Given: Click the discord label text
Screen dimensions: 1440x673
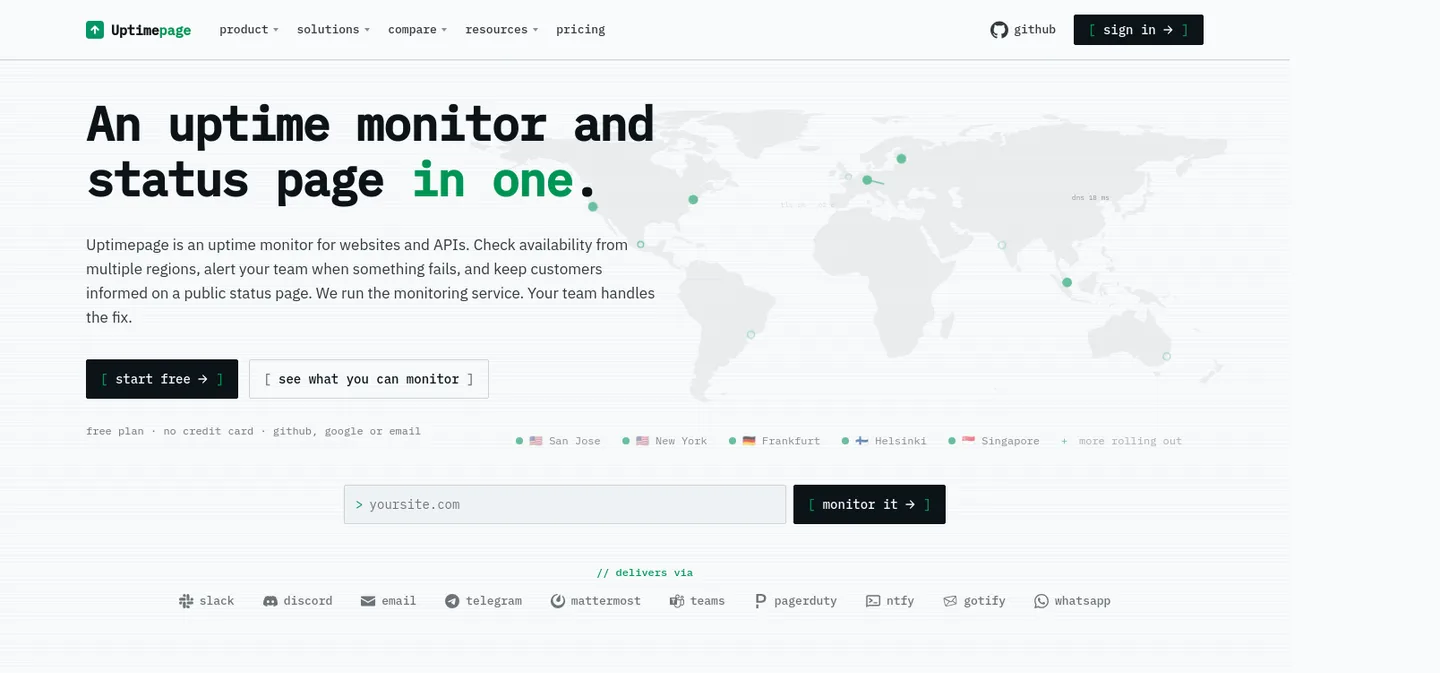Looking at the screenshot, I should [x=308, y=601].
